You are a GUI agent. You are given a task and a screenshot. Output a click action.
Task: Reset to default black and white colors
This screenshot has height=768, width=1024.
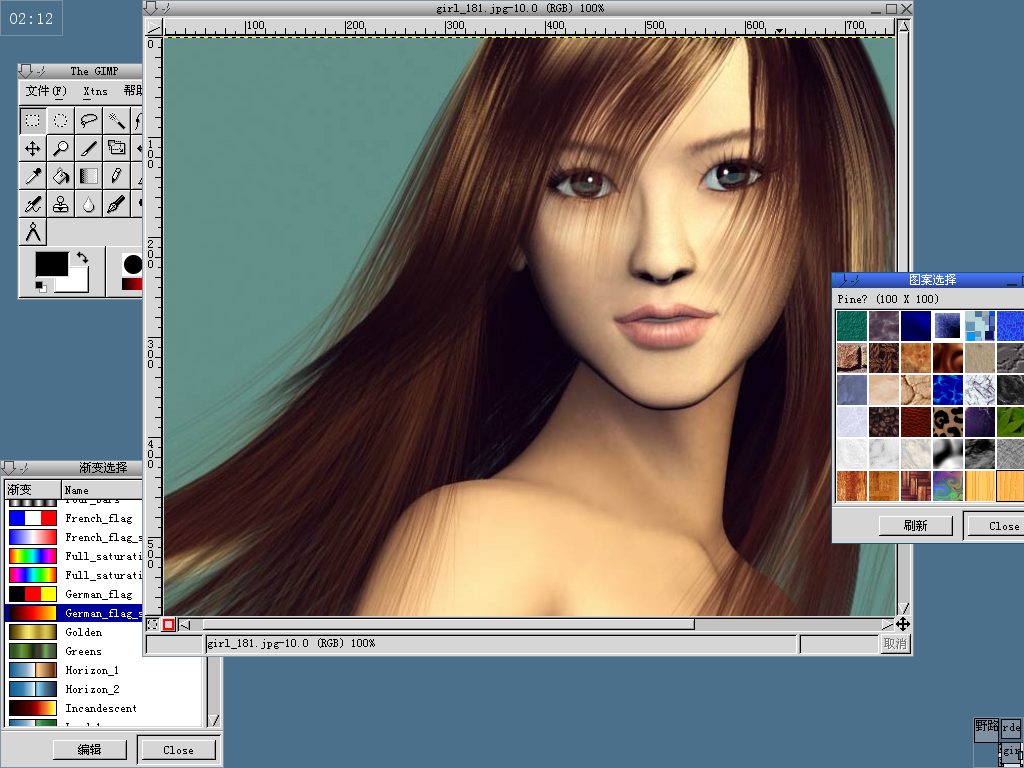[x=41, y=287]
